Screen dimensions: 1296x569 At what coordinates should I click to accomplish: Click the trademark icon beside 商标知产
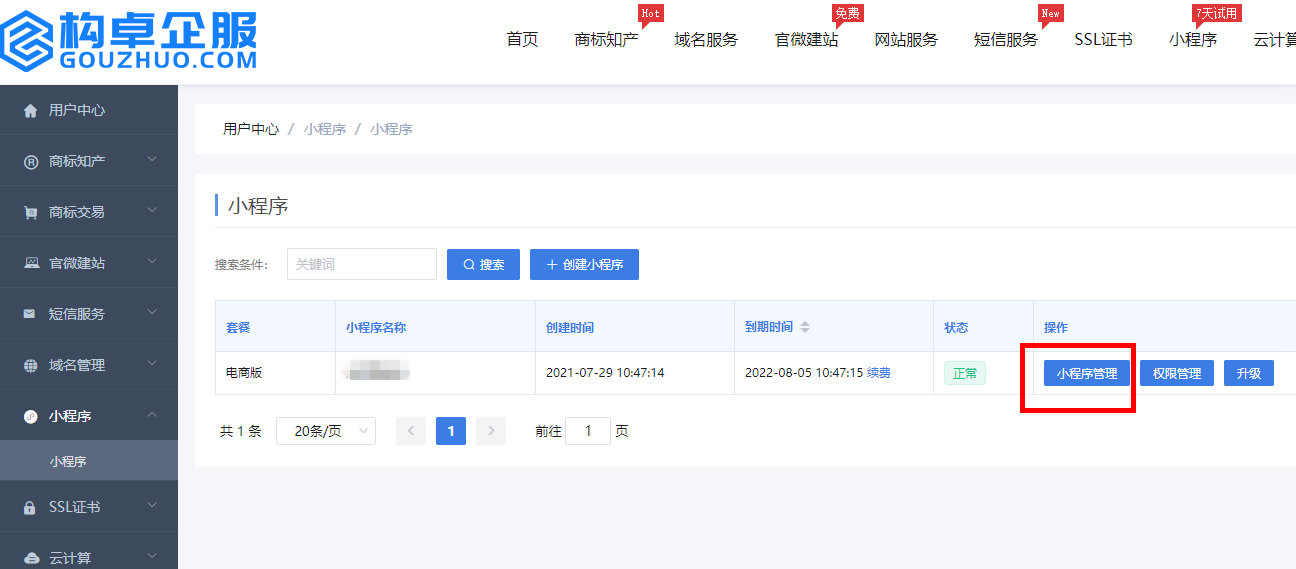[x=30, y=162]
